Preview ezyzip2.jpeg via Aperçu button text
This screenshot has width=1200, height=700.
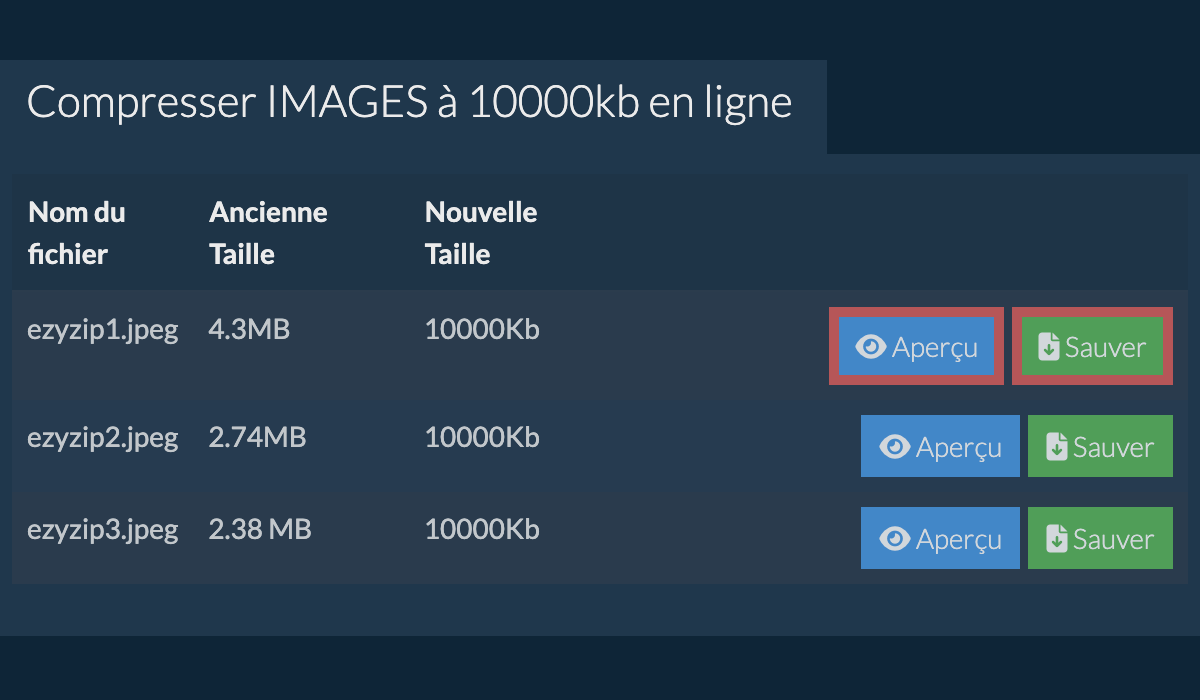[959, 448]
